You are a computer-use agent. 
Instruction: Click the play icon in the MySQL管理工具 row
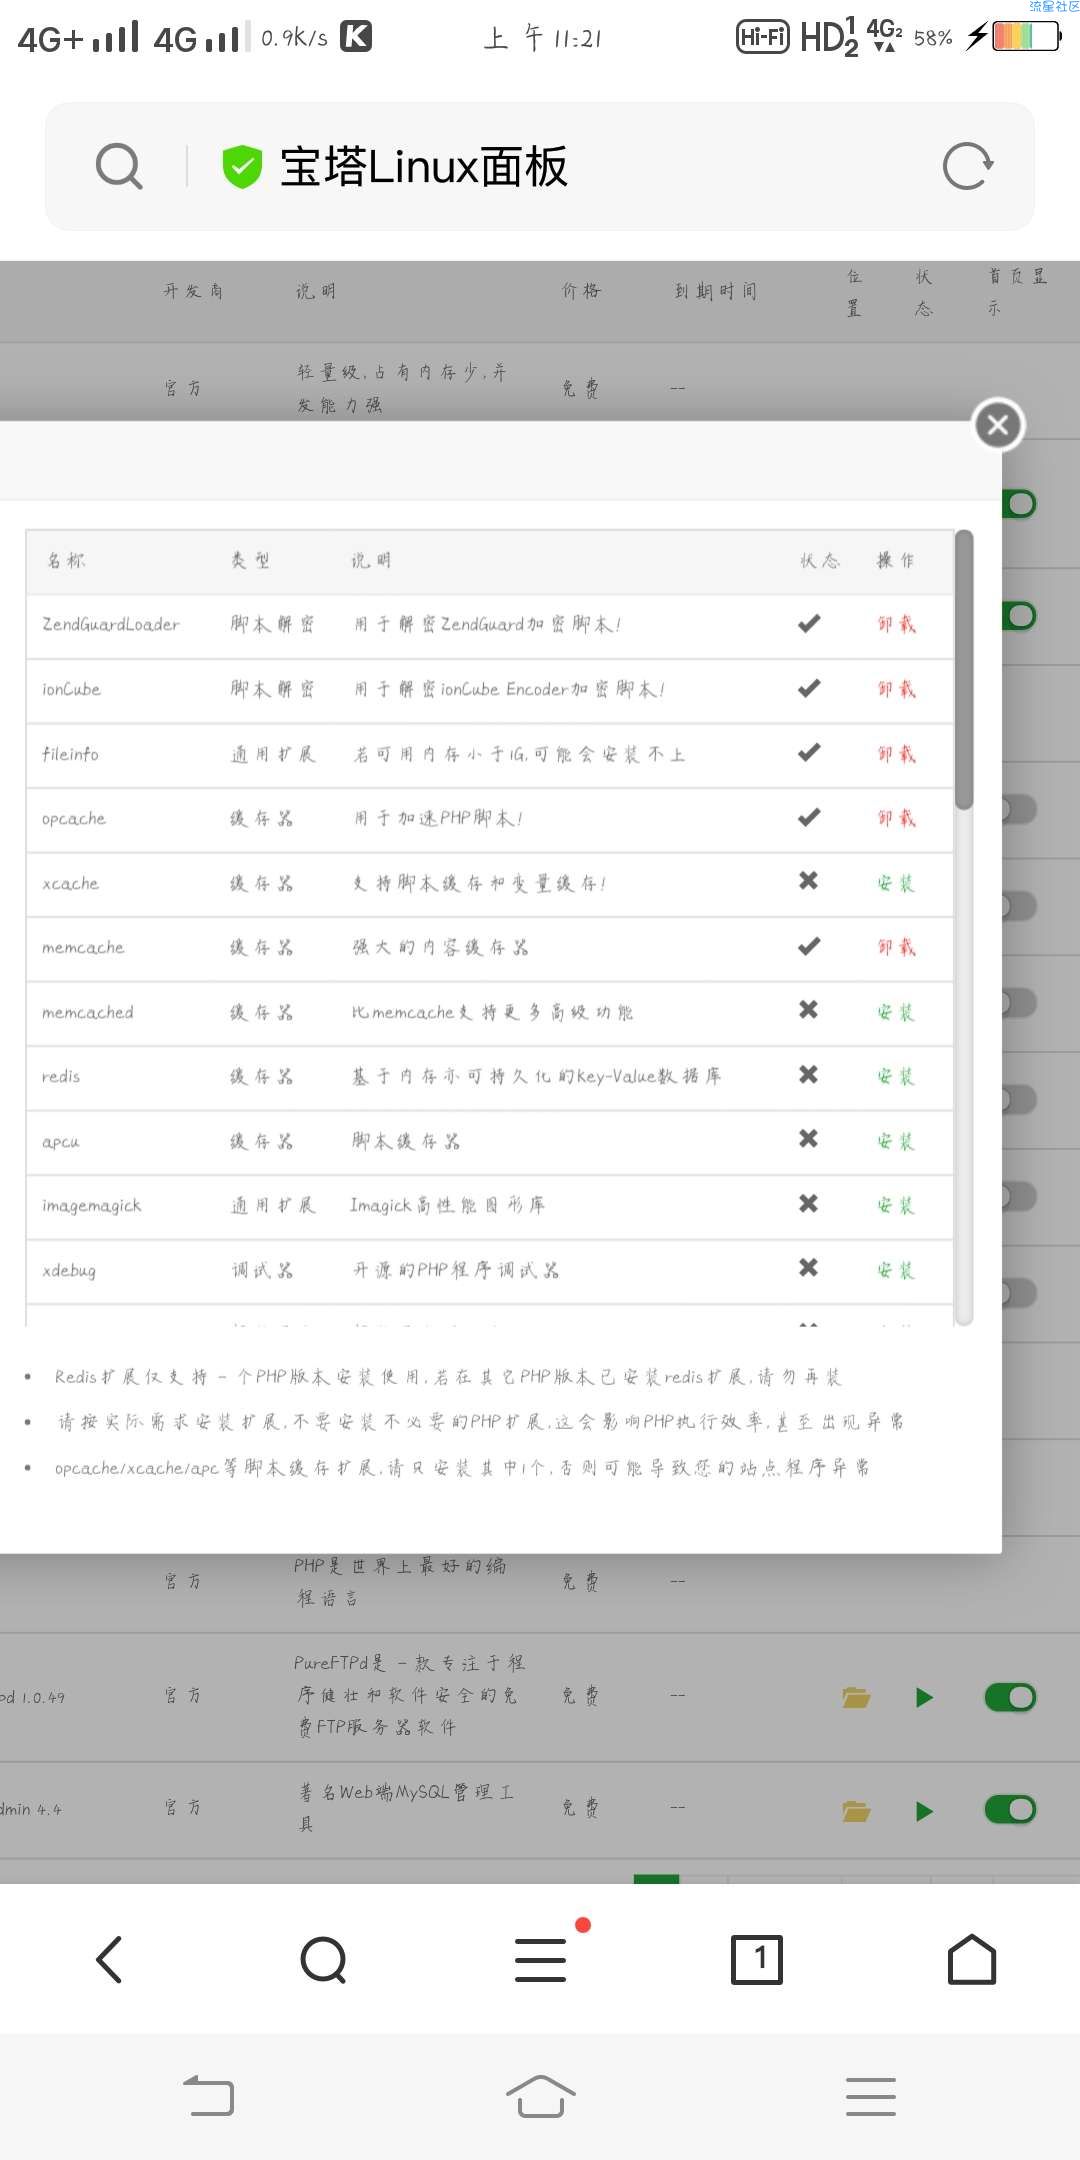point(924,1810)
